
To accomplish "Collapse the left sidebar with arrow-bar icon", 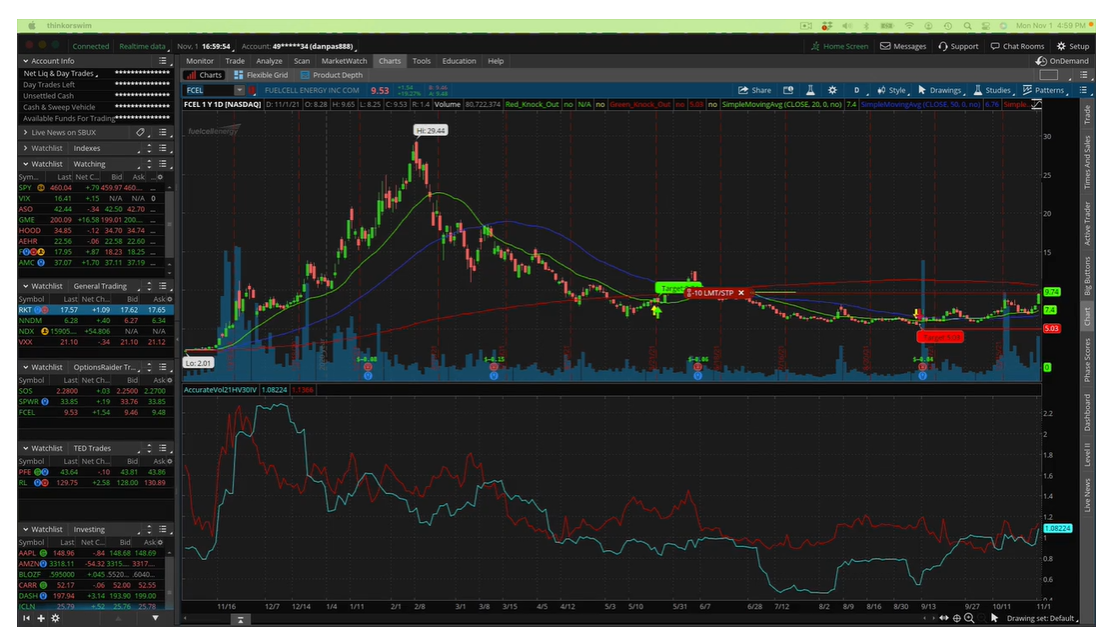I will click(x=27, y=618).
